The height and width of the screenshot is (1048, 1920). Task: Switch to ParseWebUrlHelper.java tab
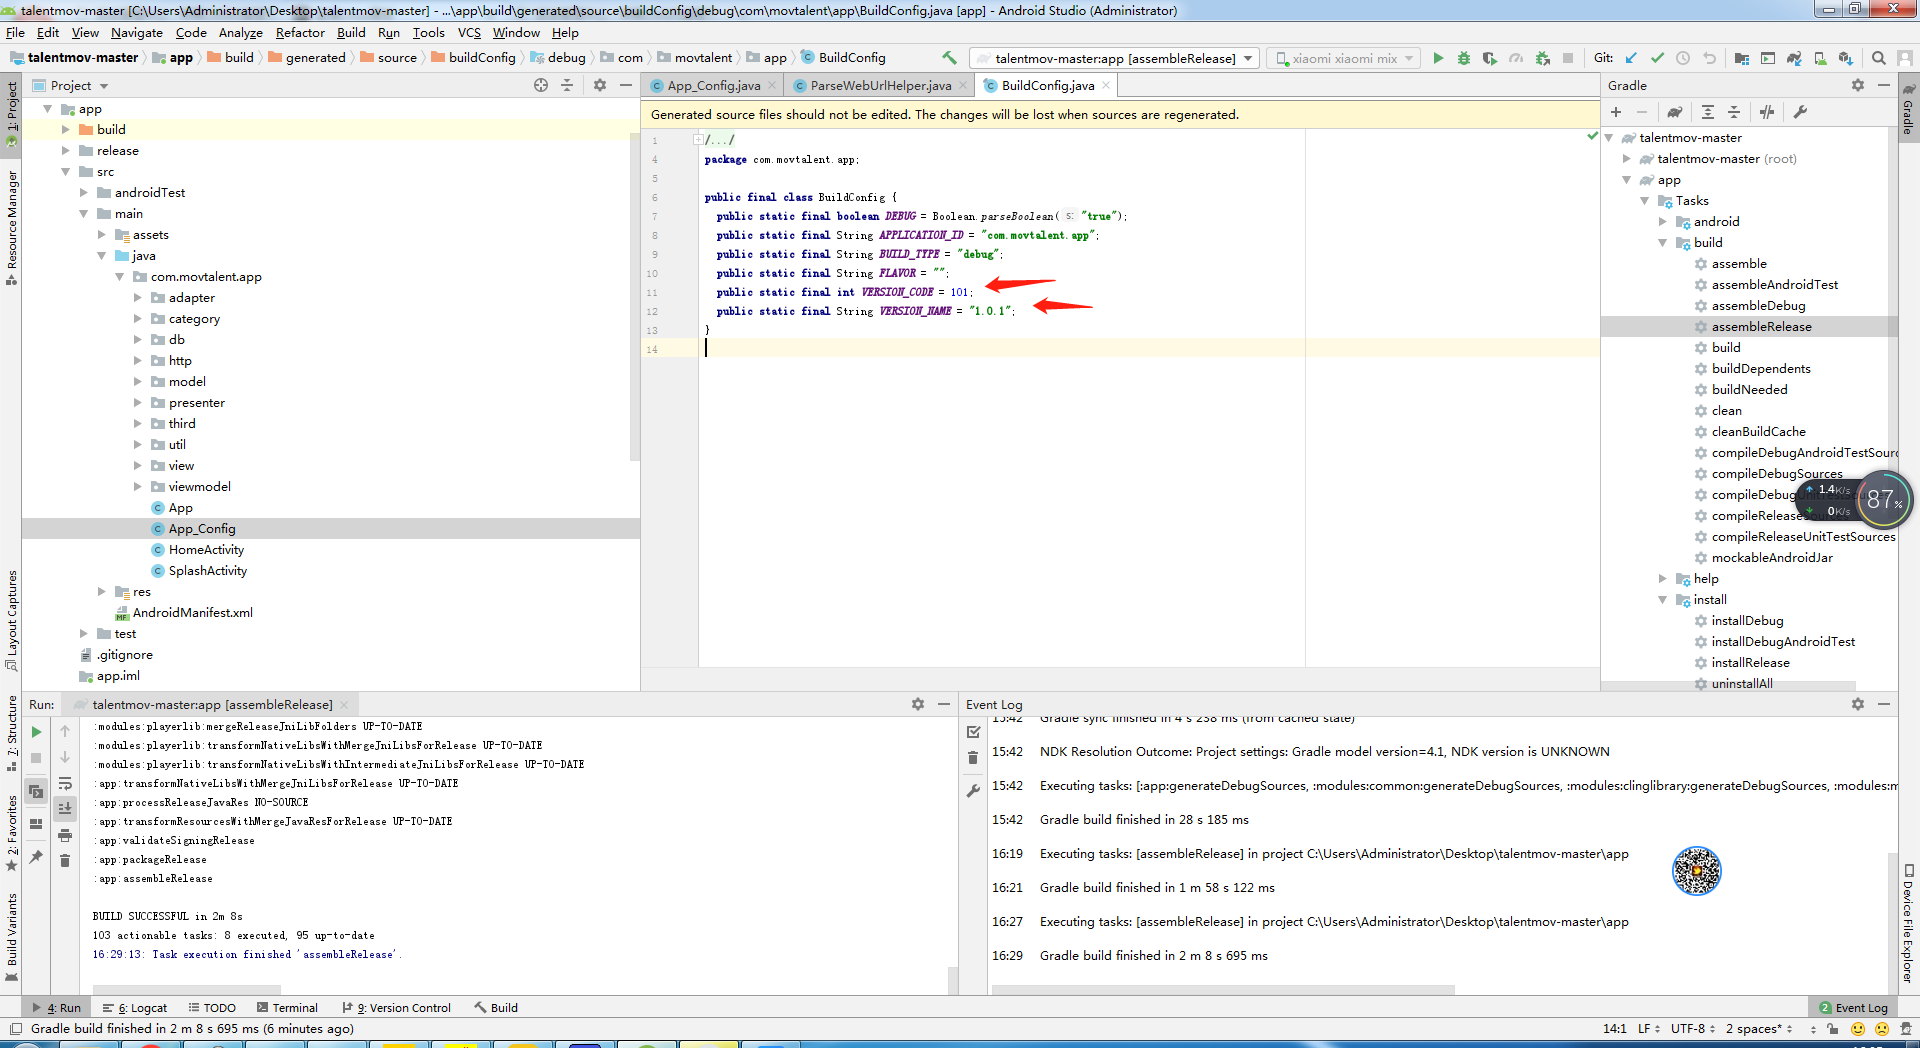(x=880, y=86)
